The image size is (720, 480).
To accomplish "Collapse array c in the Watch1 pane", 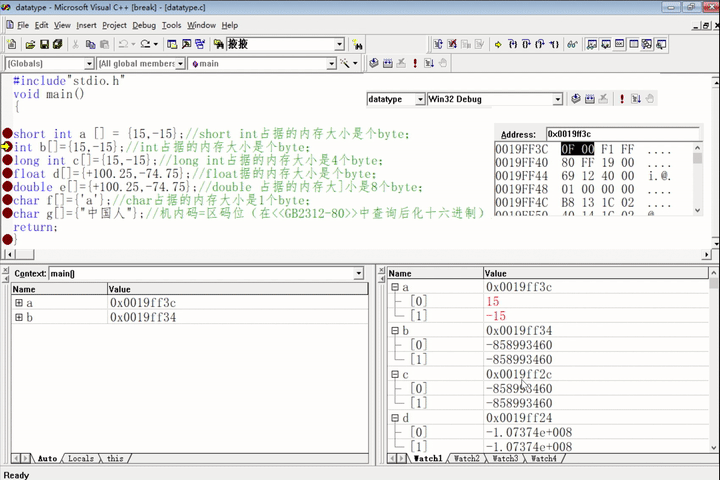I will [x=395, y=374].
